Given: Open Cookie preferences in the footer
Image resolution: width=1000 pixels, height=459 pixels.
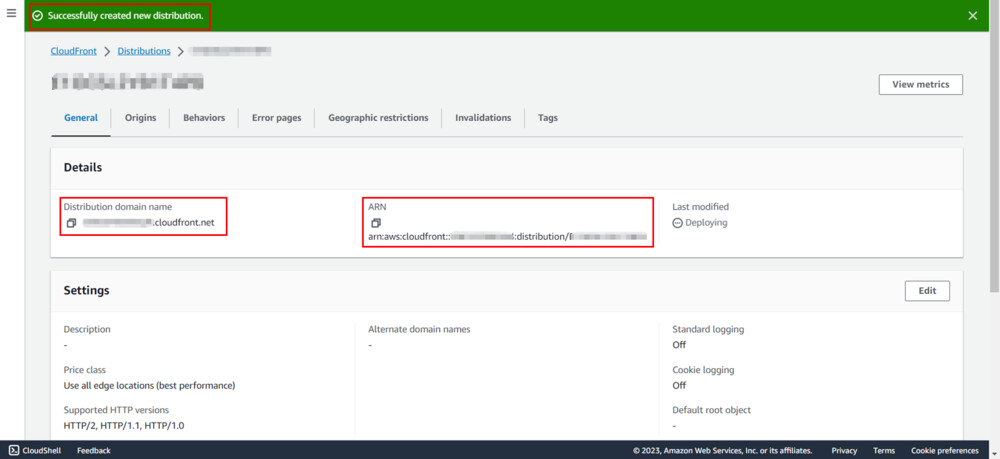Looking at the screenshot, I should [x=945, y=451].
